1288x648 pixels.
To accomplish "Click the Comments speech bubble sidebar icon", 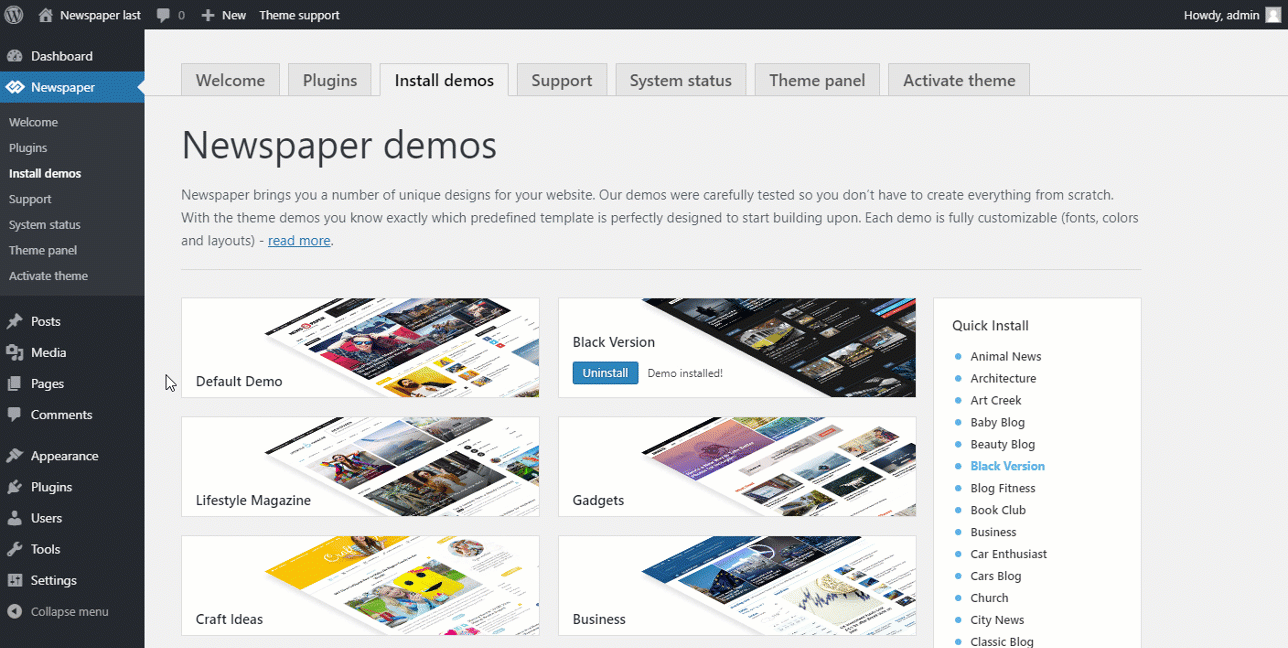I will (x=15, y=414).
